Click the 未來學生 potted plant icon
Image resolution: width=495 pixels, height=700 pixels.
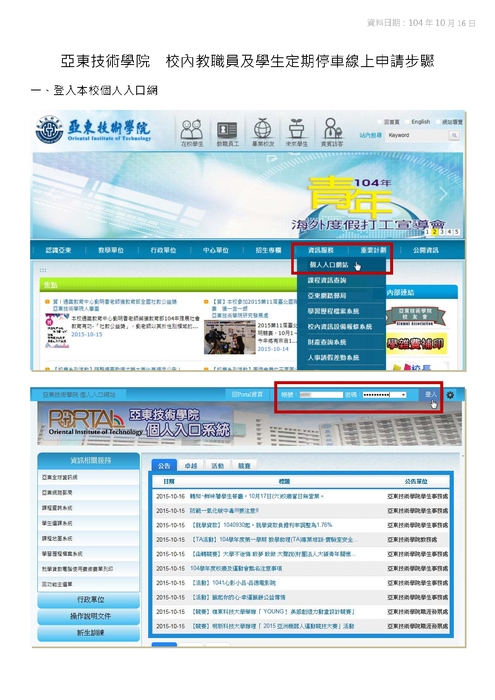(297, 133)
